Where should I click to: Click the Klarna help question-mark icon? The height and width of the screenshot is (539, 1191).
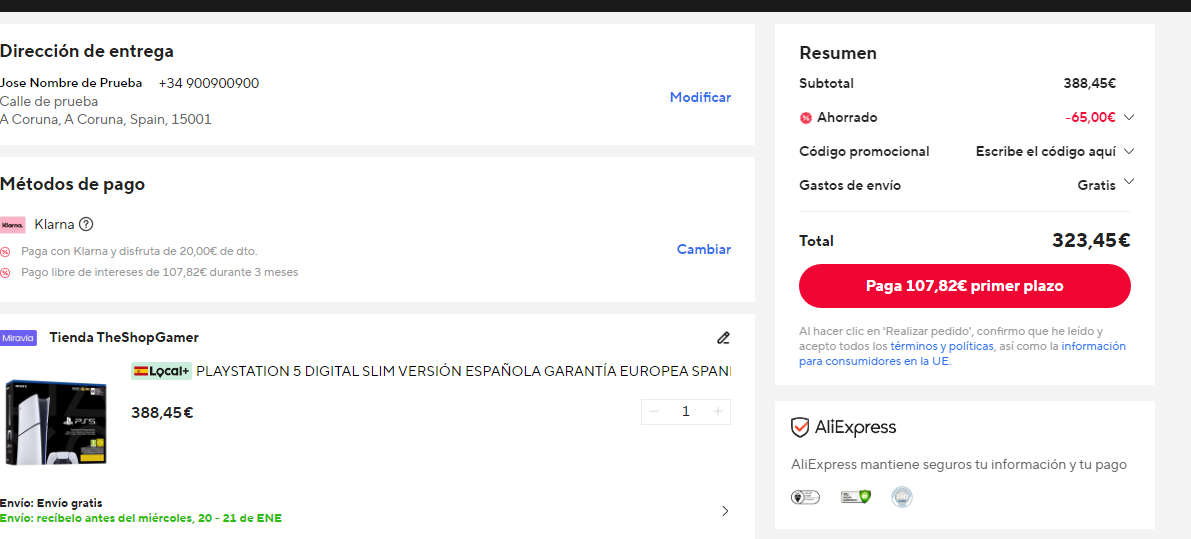tap(86, 224)
